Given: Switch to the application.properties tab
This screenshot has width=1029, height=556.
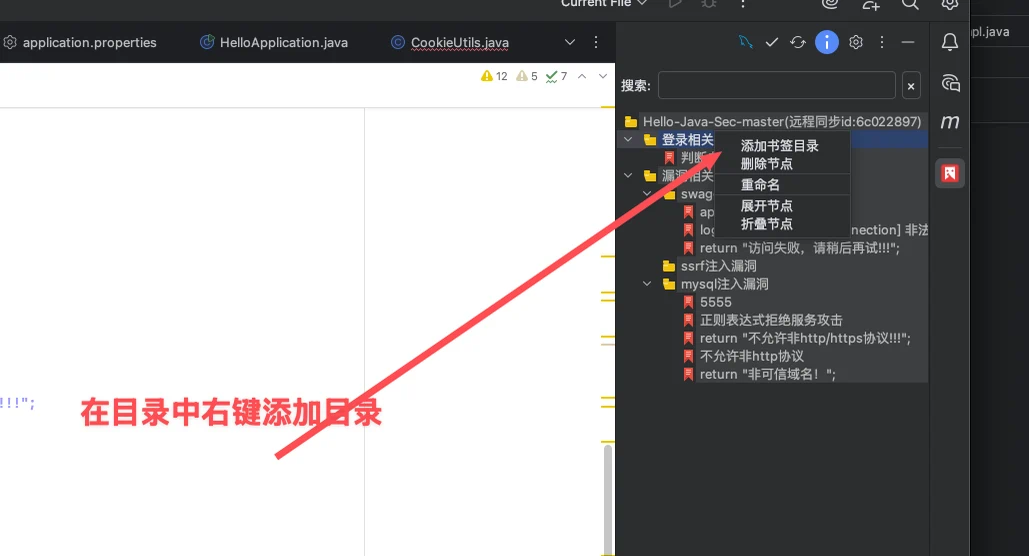Looking at the screenshot, I should (x=80, y=43).
